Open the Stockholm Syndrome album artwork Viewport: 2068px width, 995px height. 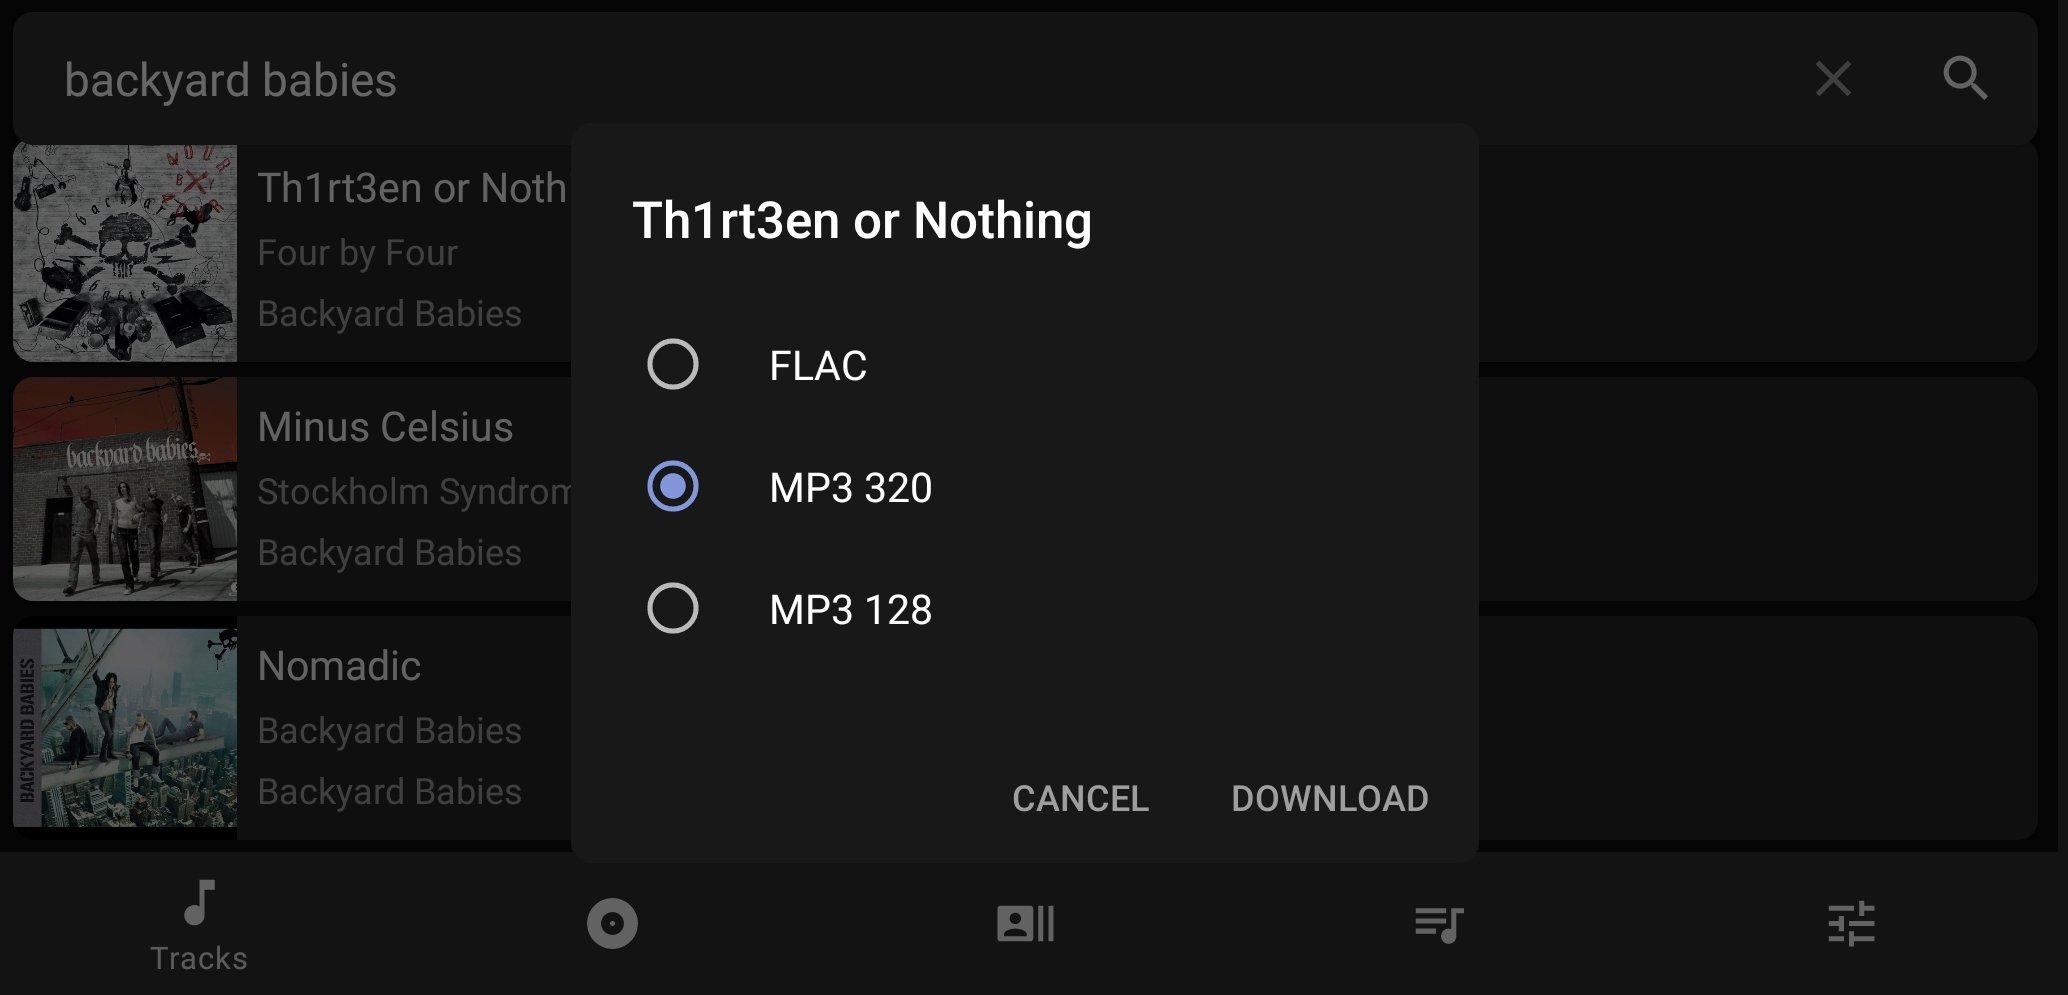click(125, 489)
